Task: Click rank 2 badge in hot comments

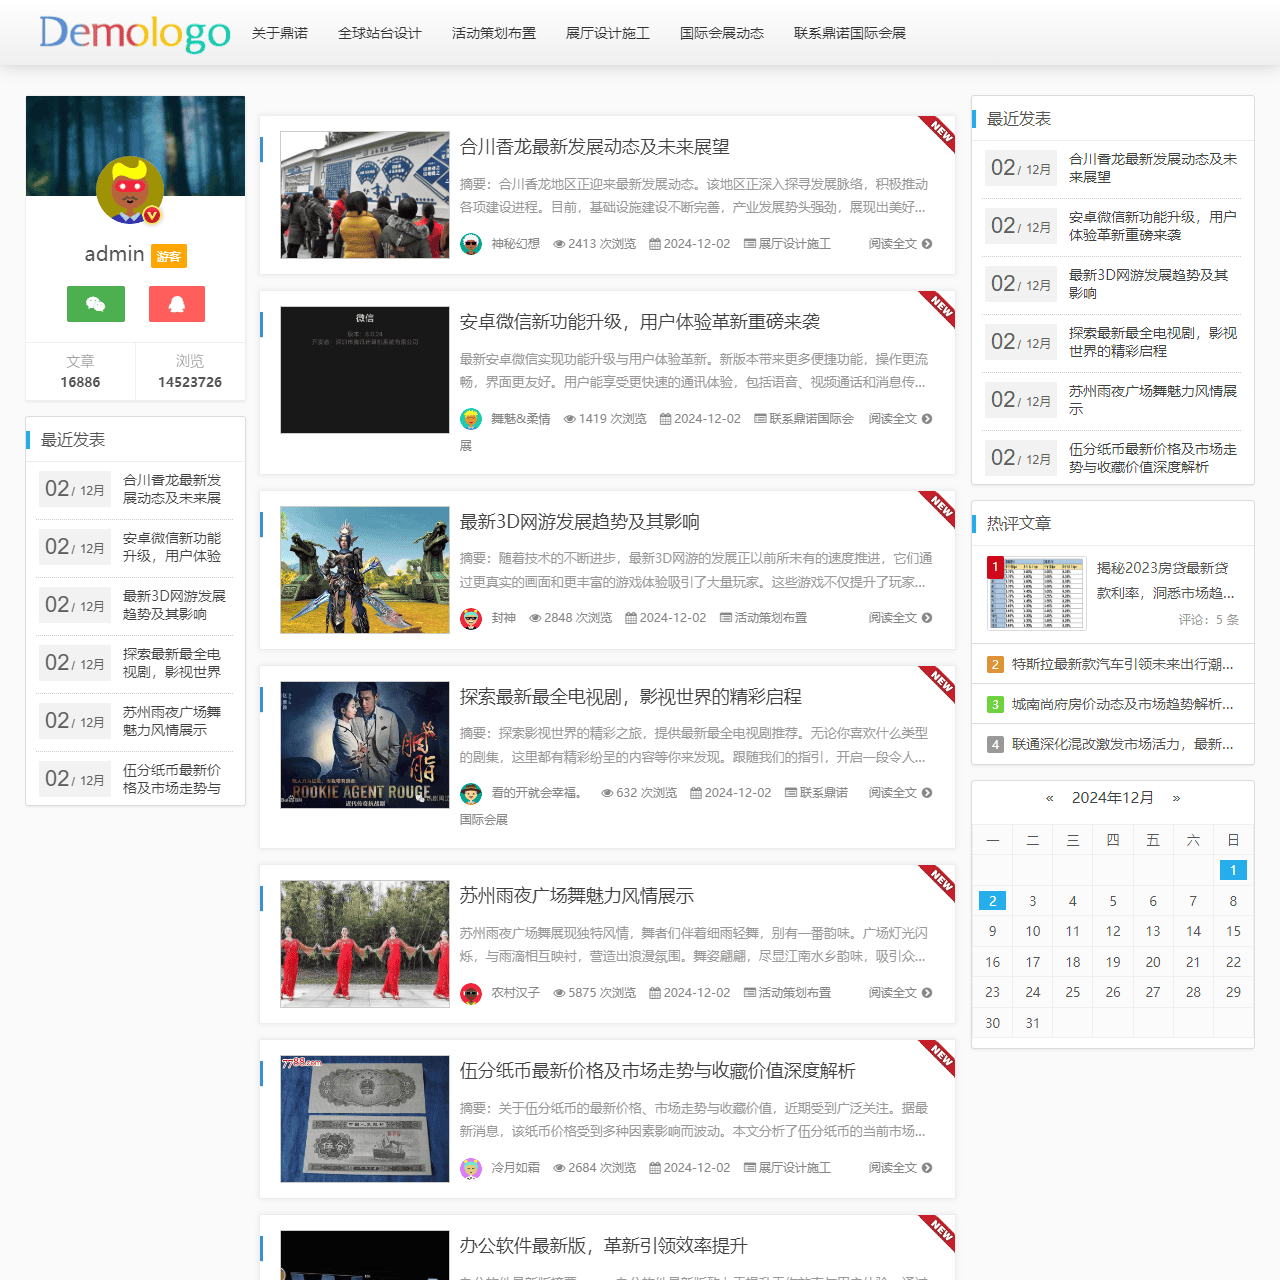Action: click(x=995, y=664)
